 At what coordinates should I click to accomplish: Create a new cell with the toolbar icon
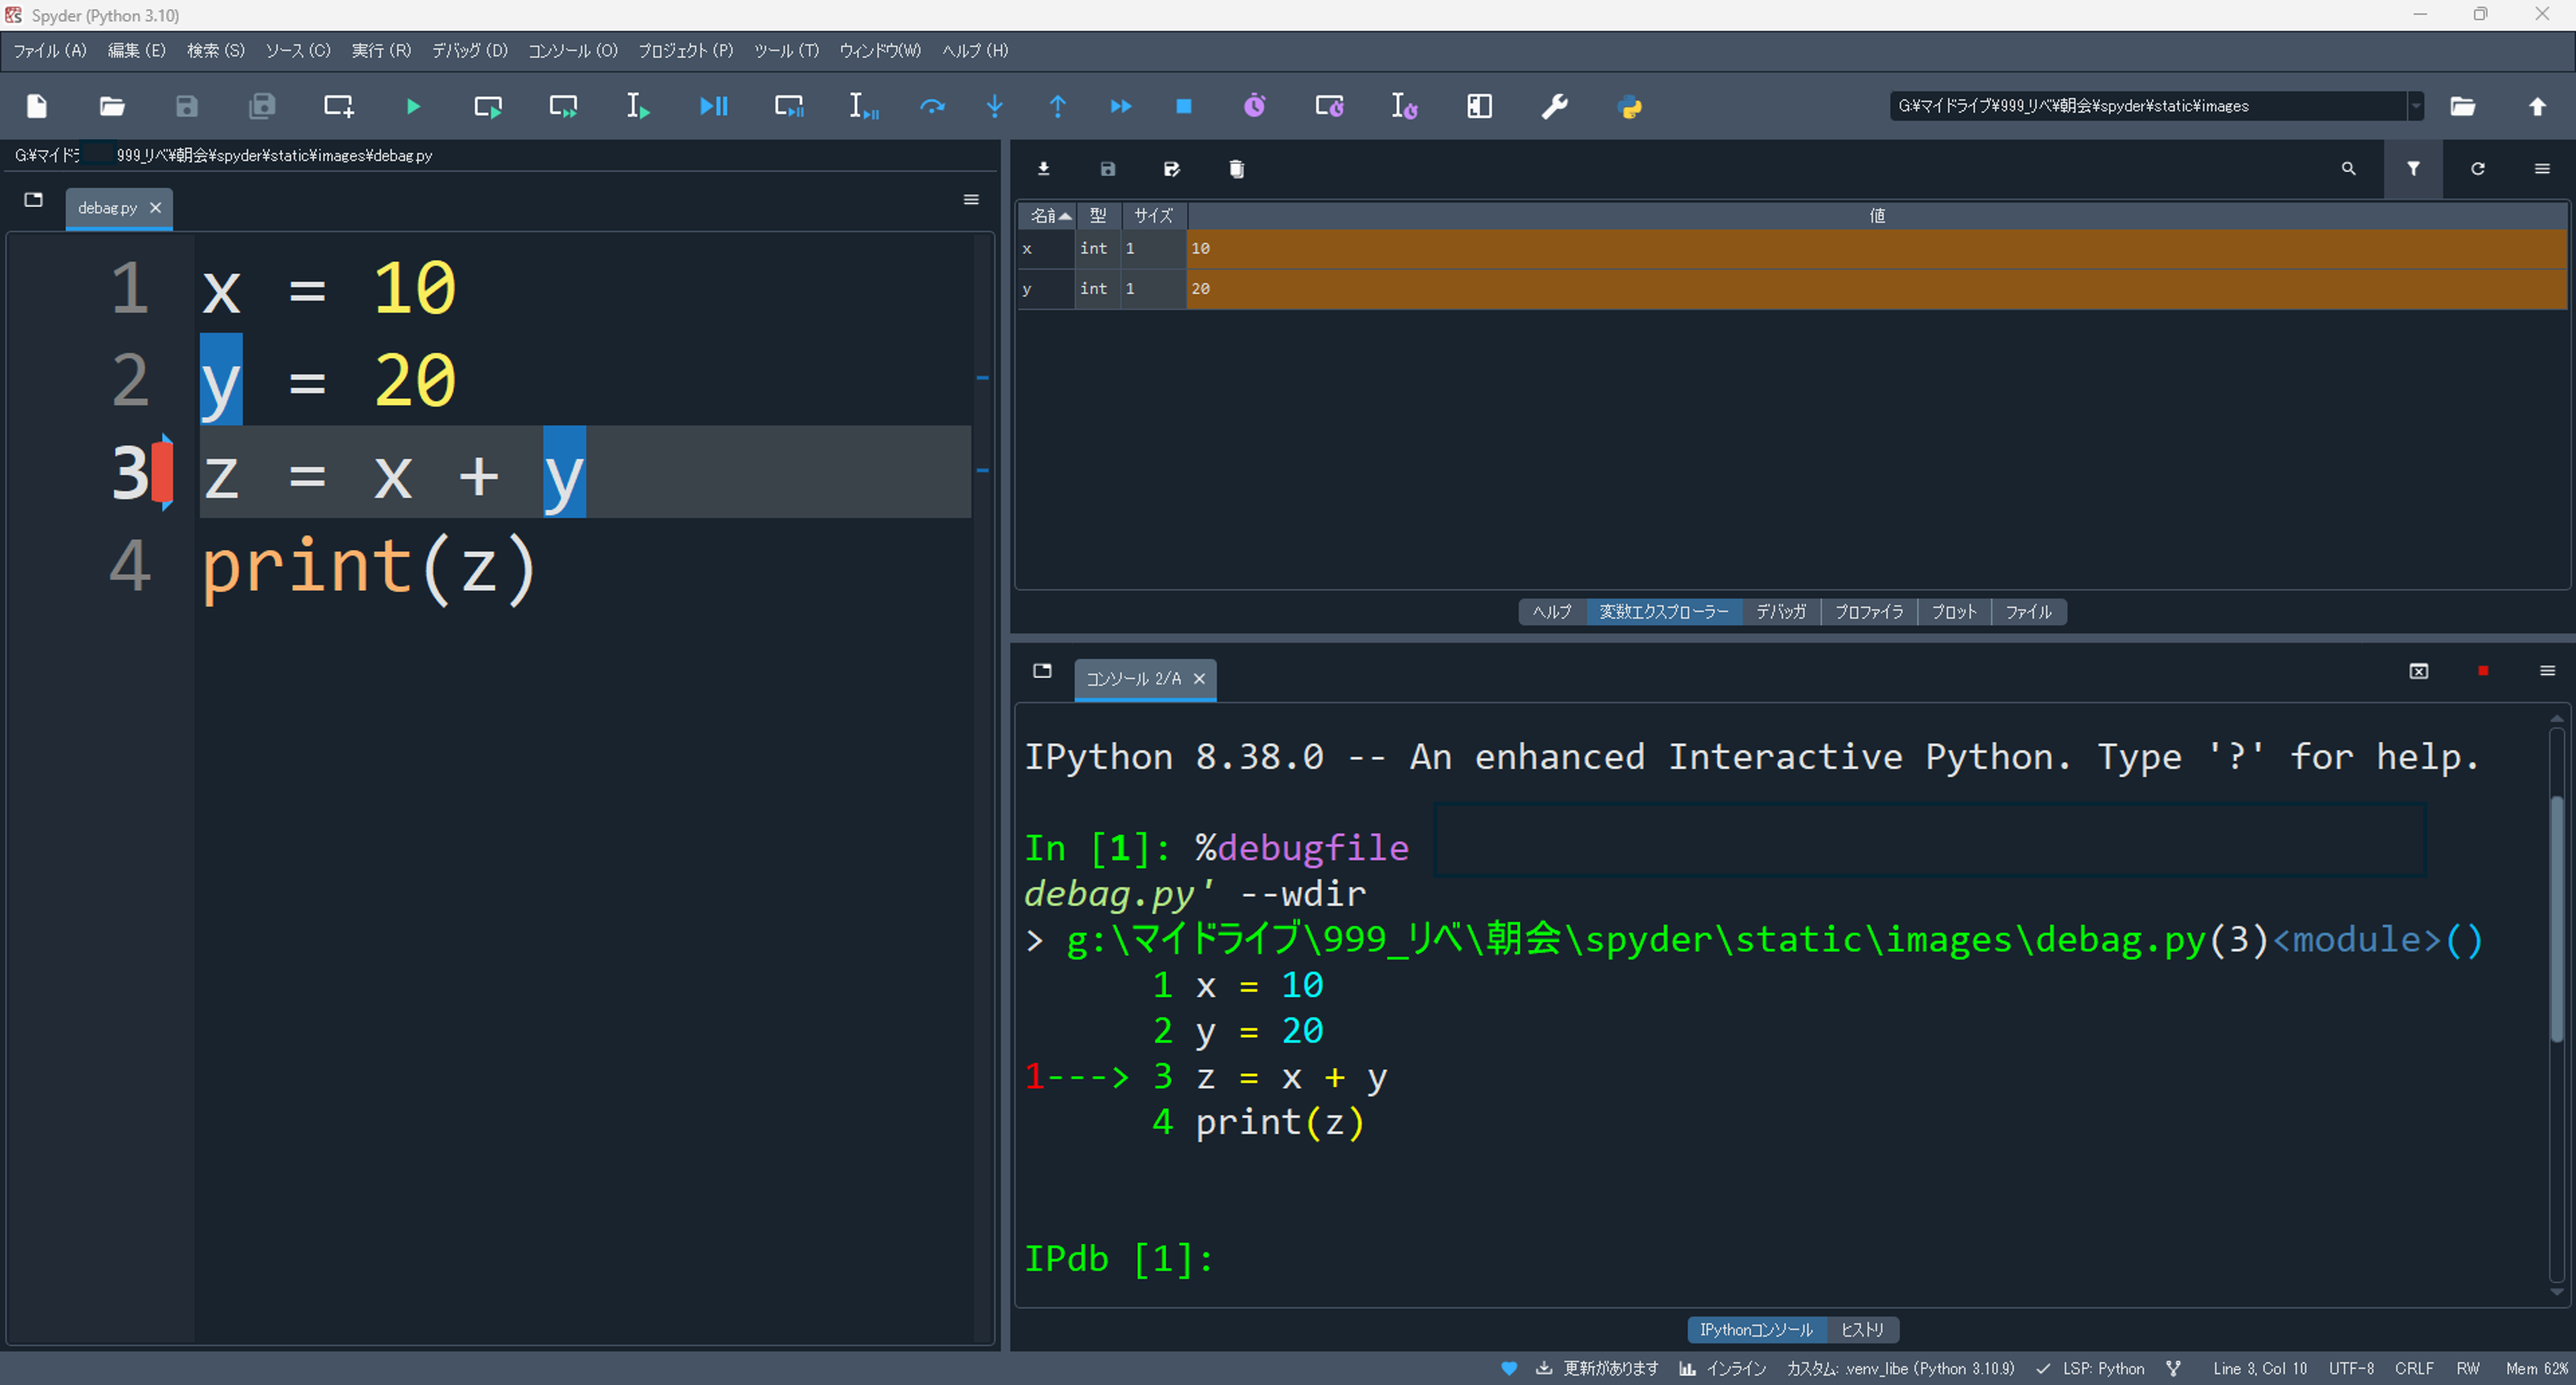click(x=338, y=106)
